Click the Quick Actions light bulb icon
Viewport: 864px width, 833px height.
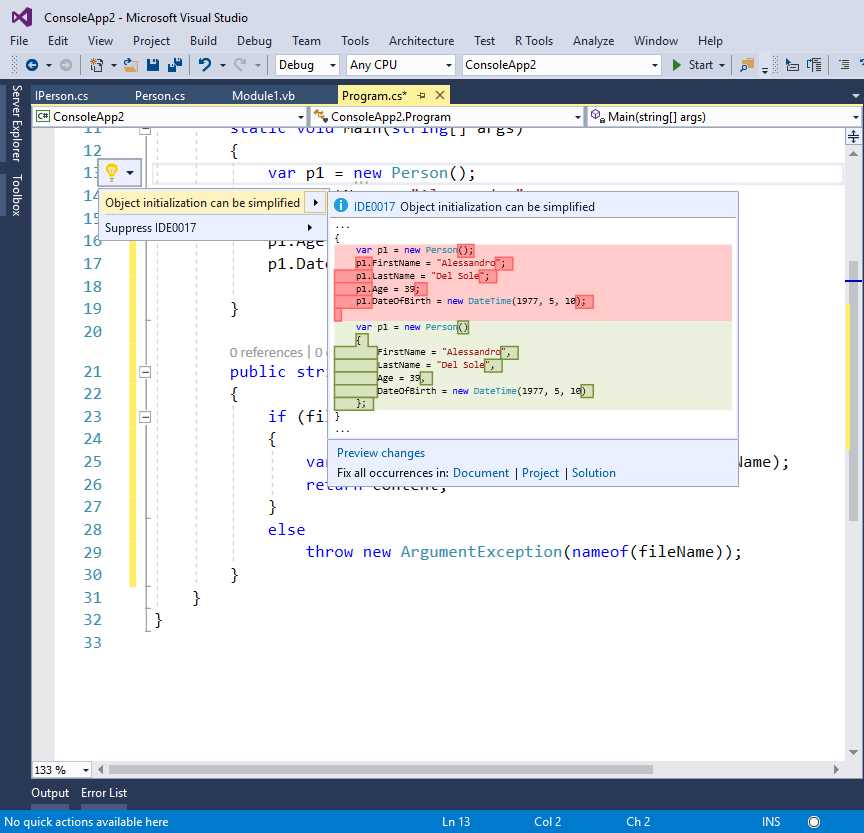point(113,172)
